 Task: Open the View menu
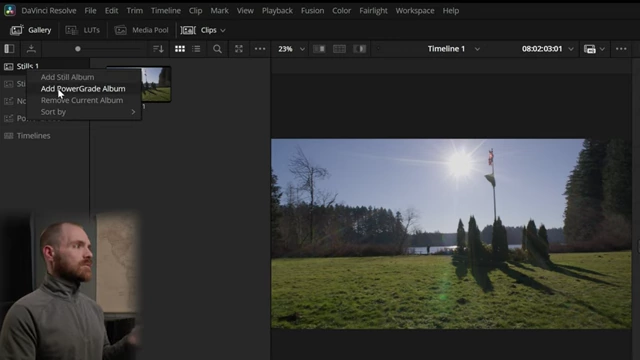pyautogui.click(x=245, y=11)
